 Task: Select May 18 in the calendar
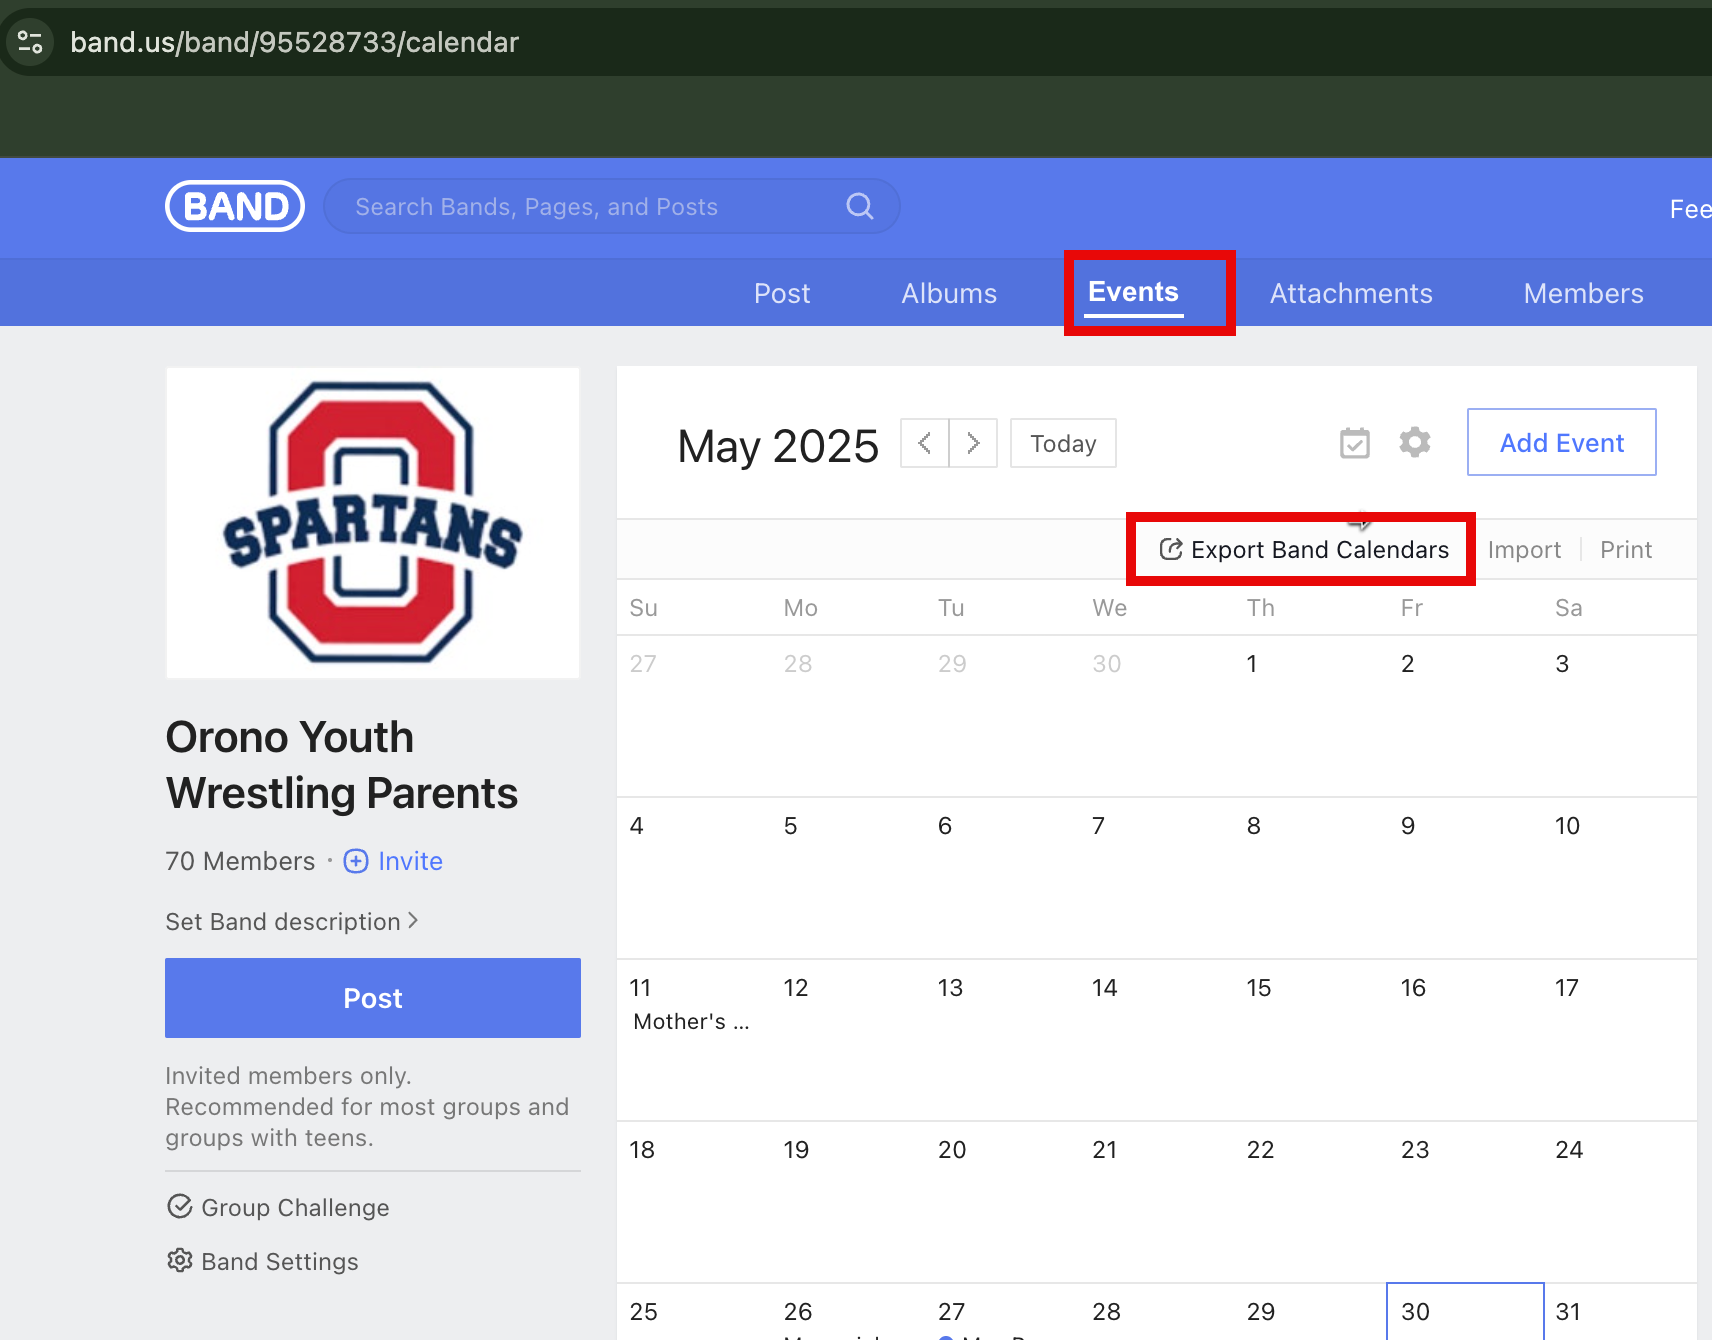(694, 1202)
